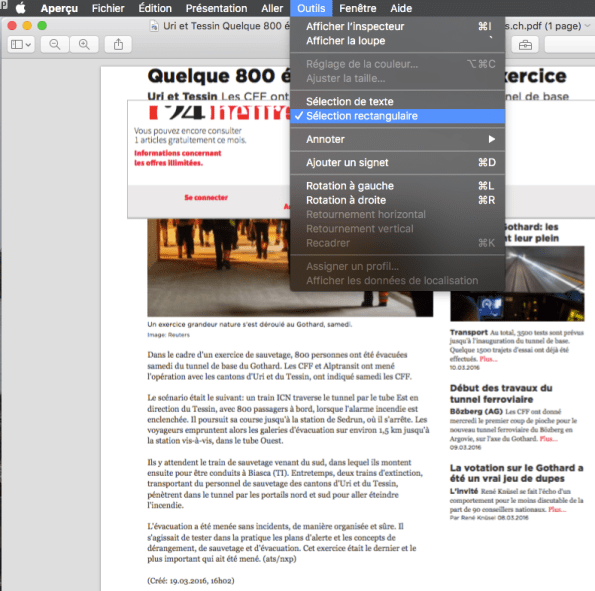Click the Share toolbar icon
Screen dimensions: 595x591
click(118, 44)
